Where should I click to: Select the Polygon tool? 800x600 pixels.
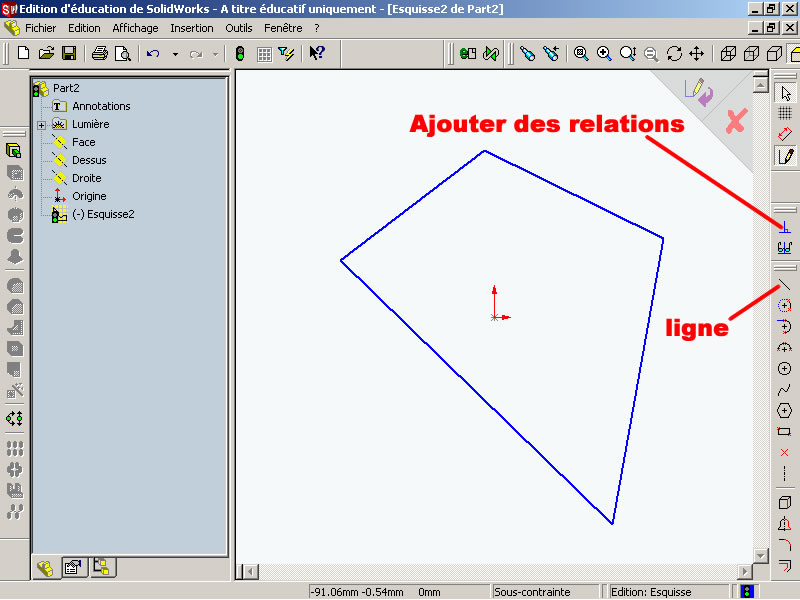[785, 411]
